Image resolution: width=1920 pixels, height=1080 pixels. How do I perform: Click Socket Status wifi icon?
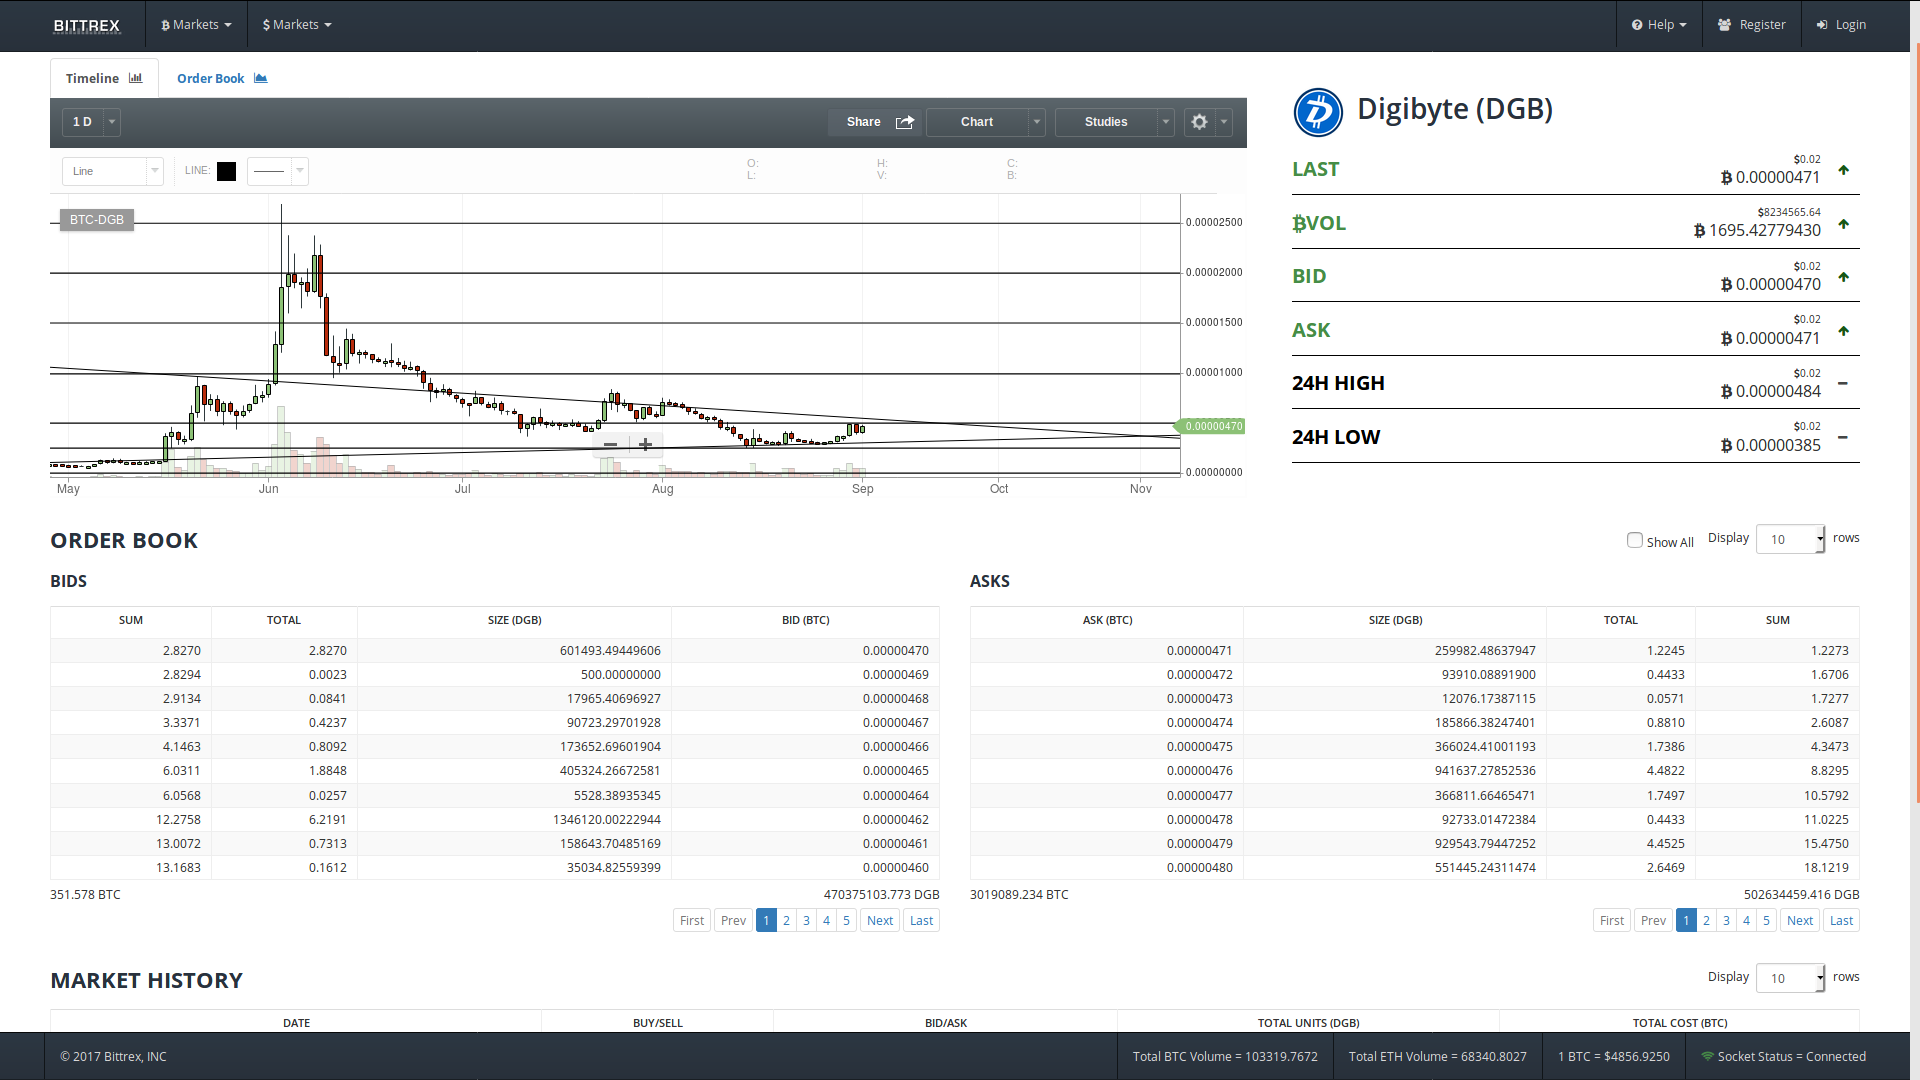click(x=1708, y=1056)
